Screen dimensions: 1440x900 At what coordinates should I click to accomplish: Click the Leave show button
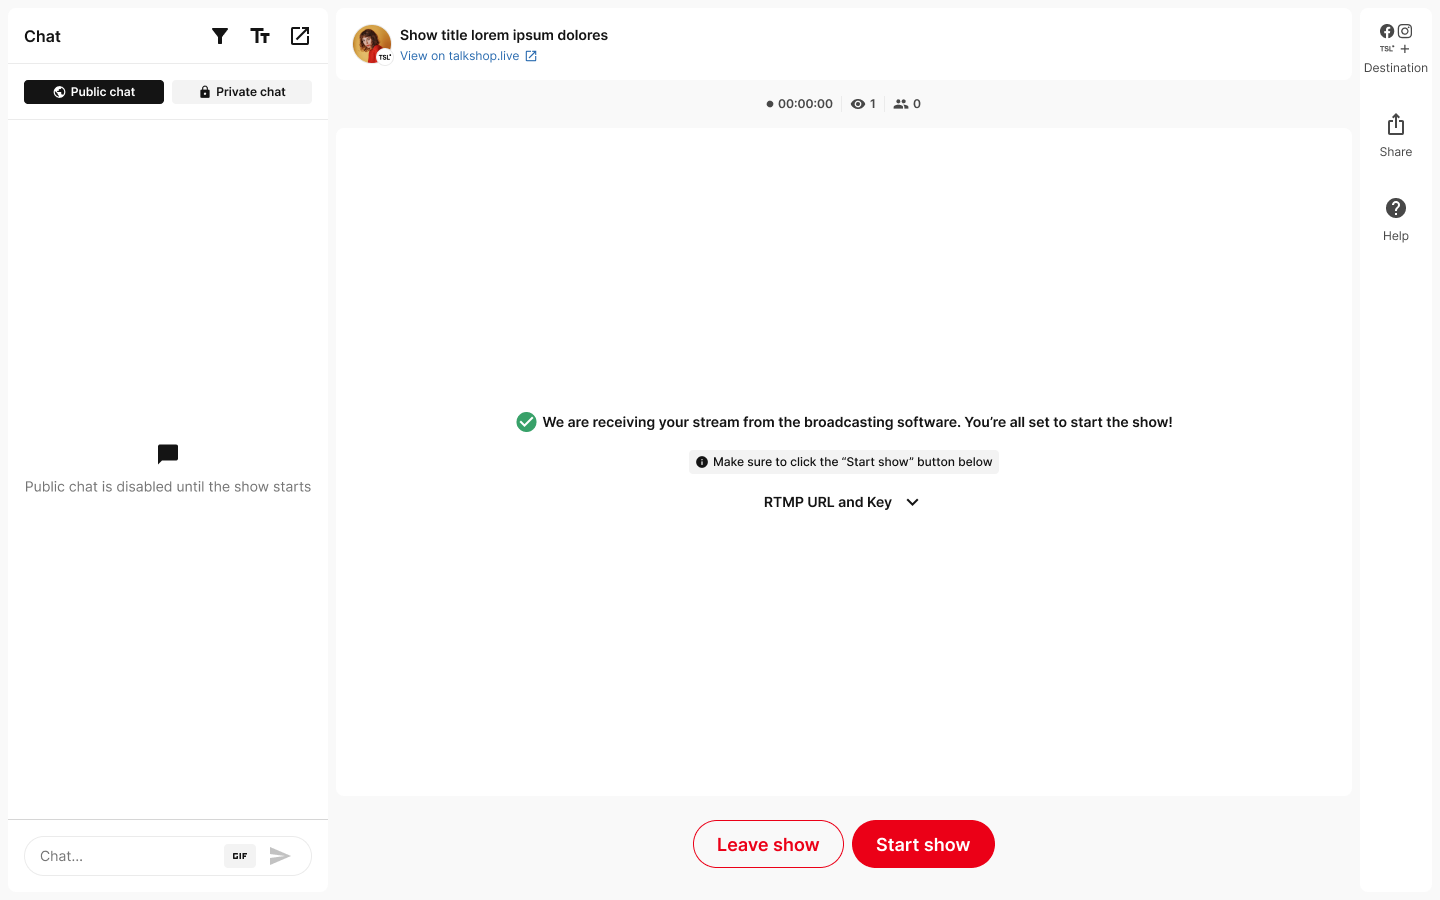pos(768,844)
